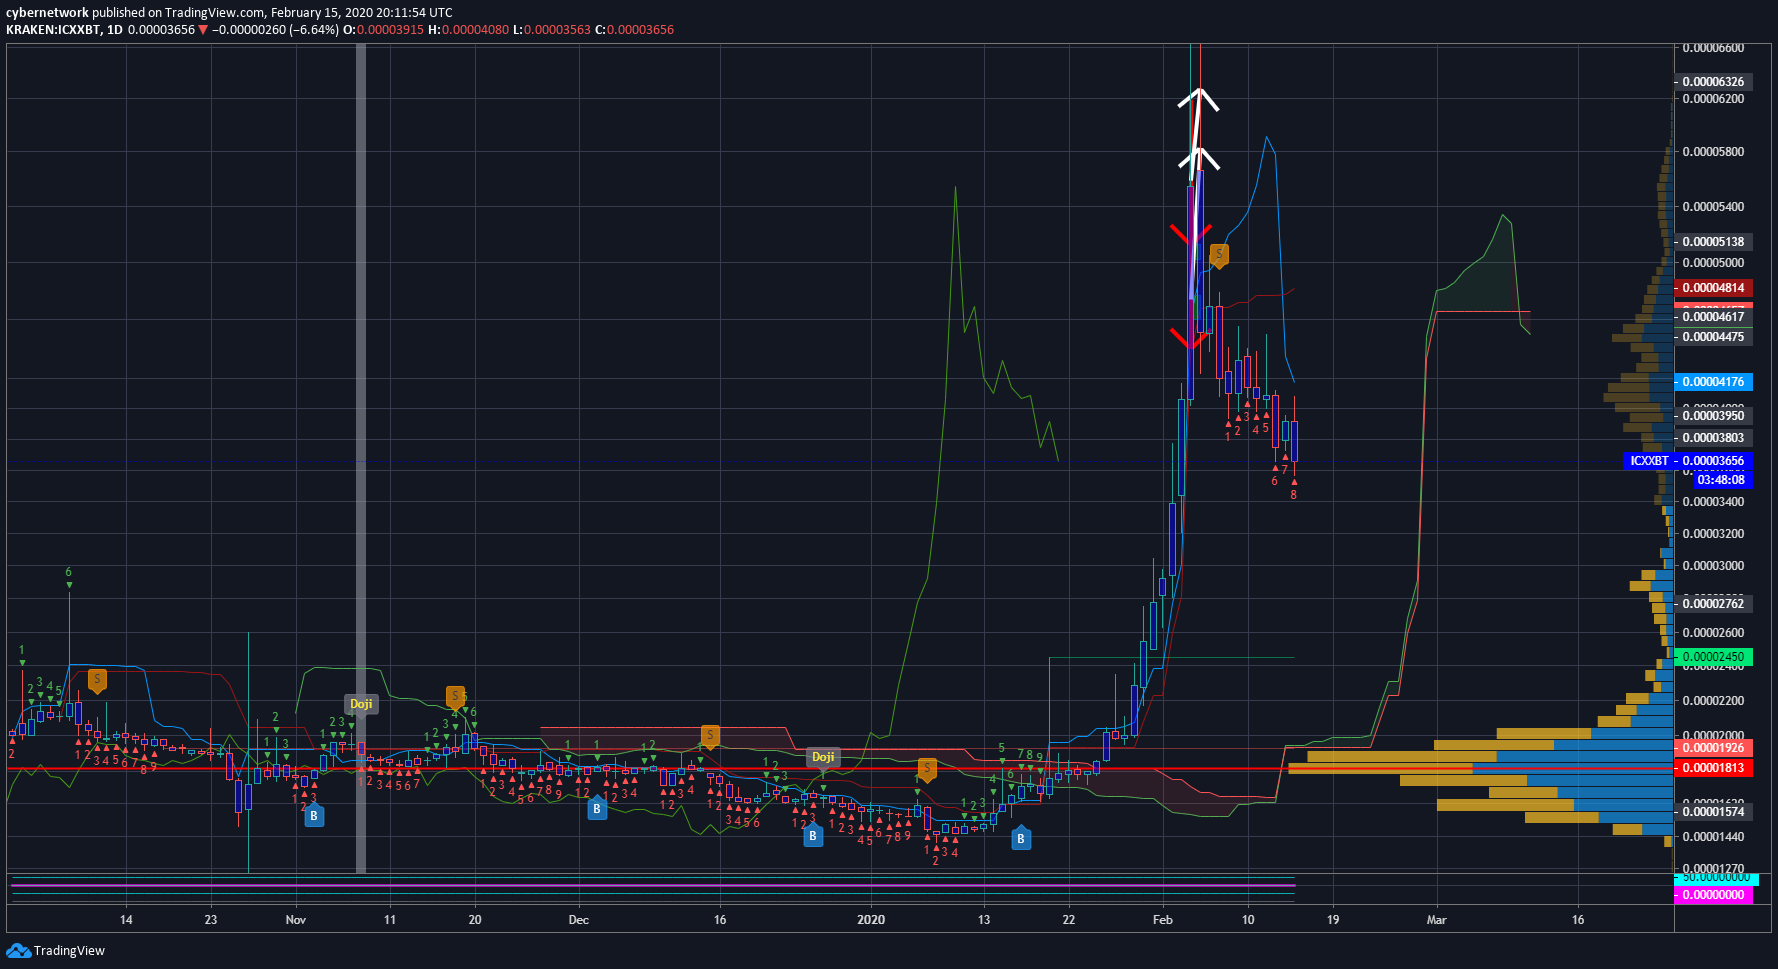Select the orange S marker above December 16
Image resolution: width=1778 pixels, height=969 pixels.
710,737
